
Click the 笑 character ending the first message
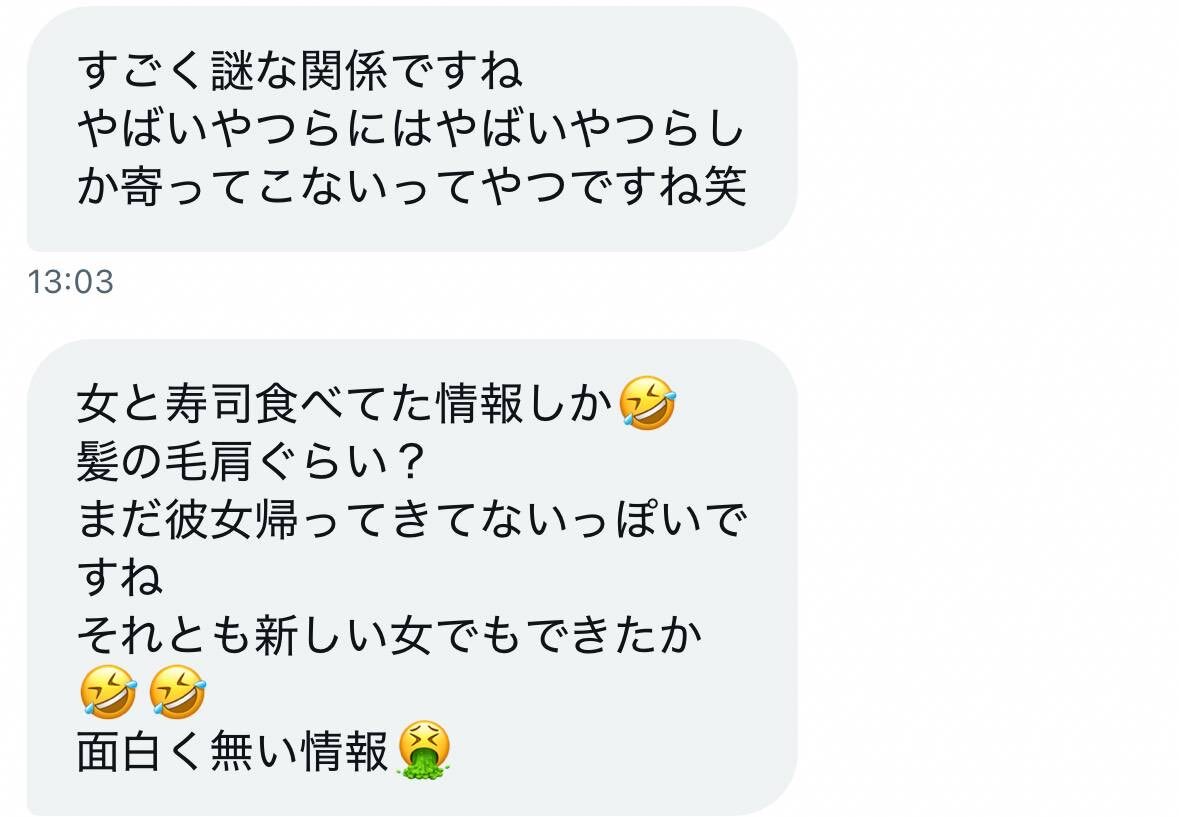coord(725,186)
